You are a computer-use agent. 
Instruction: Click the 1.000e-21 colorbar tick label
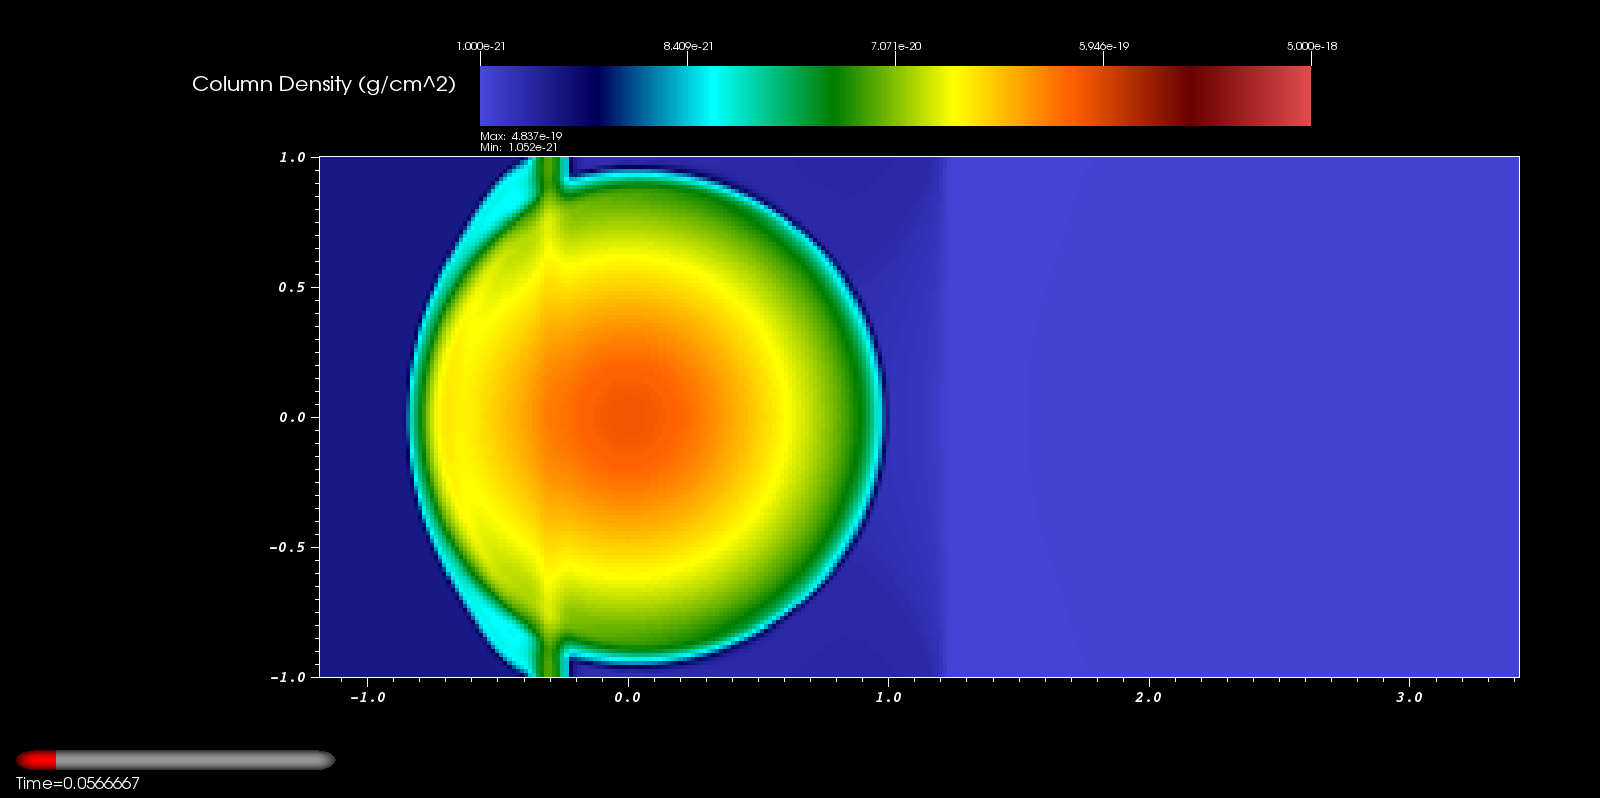pos(481,46)
